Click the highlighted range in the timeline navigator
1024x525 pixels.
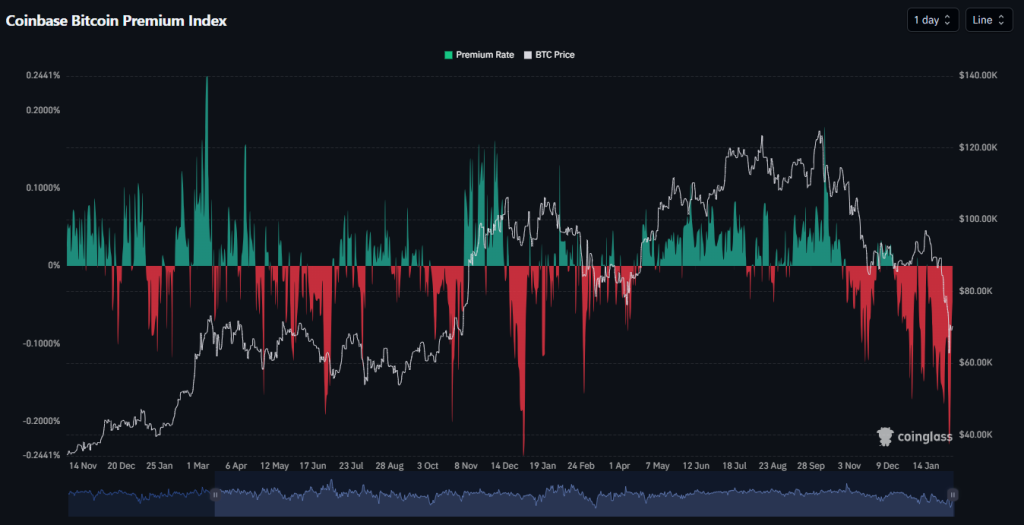[x=580, y=495]
